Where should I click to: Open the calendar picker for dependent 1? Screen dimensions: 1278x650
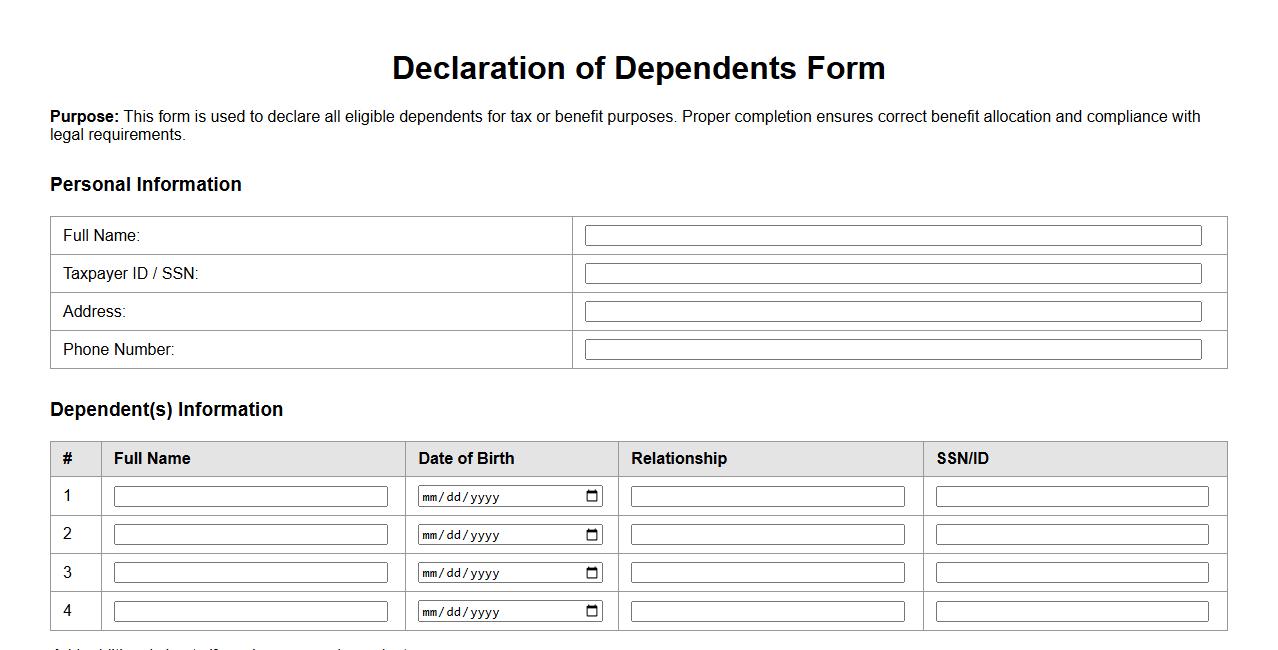click(592, 495)
